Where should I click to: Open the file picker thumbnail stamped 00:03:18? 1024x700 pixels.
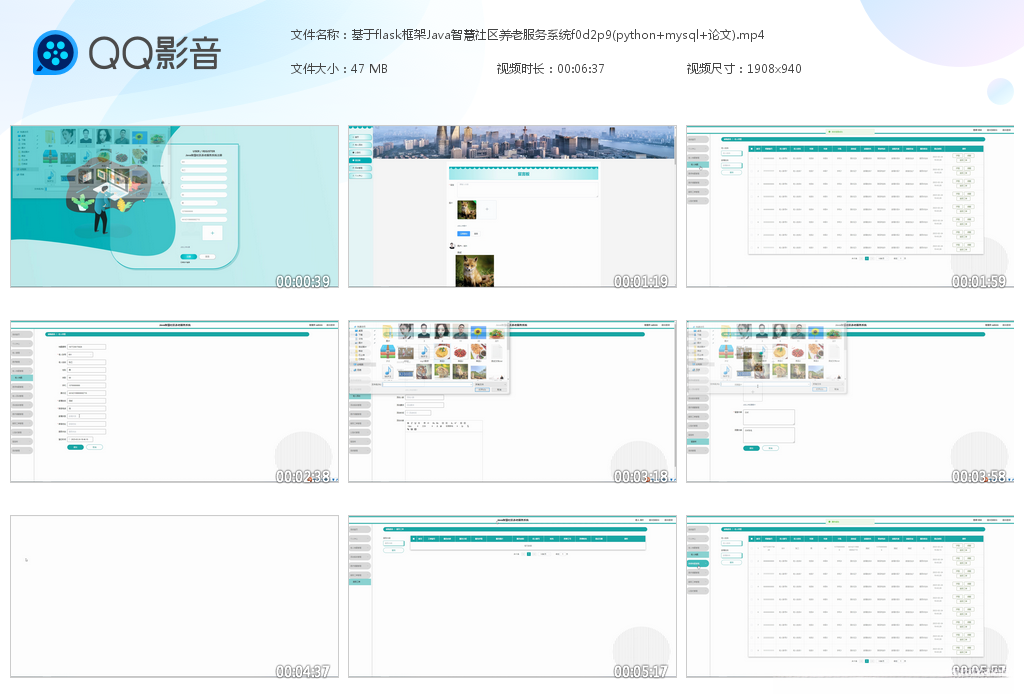(x=512, y=402)
